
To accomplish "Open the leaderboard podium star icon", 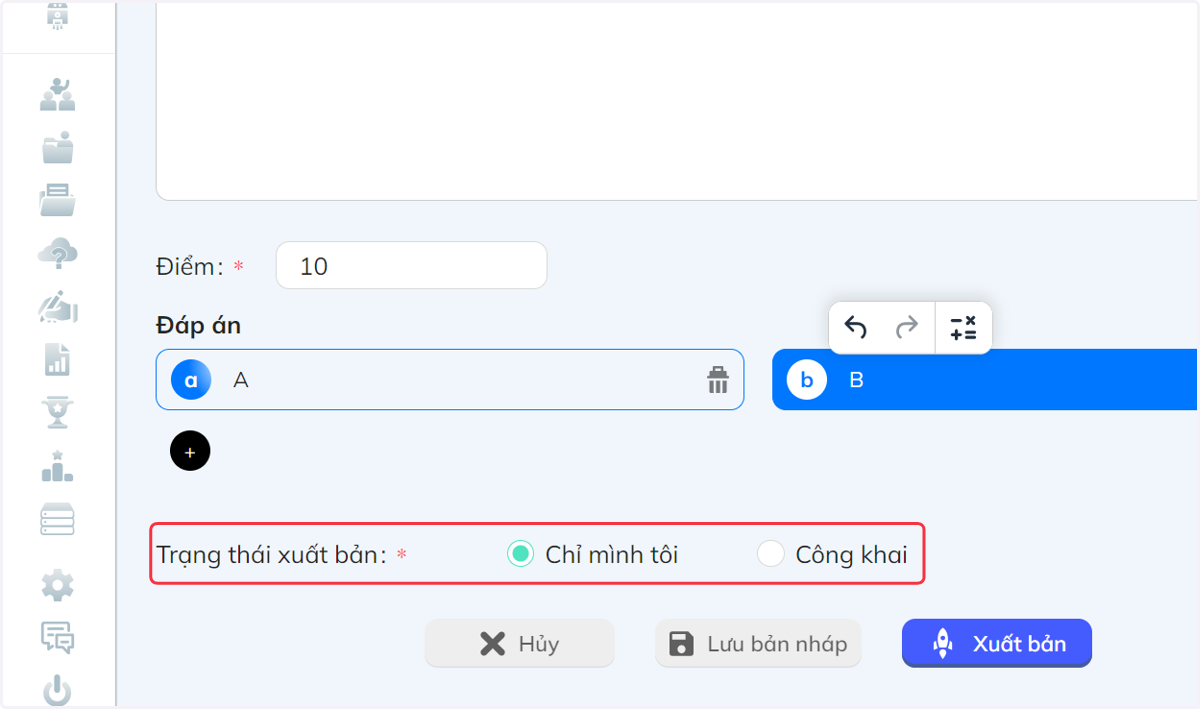I will coord(58,466).
